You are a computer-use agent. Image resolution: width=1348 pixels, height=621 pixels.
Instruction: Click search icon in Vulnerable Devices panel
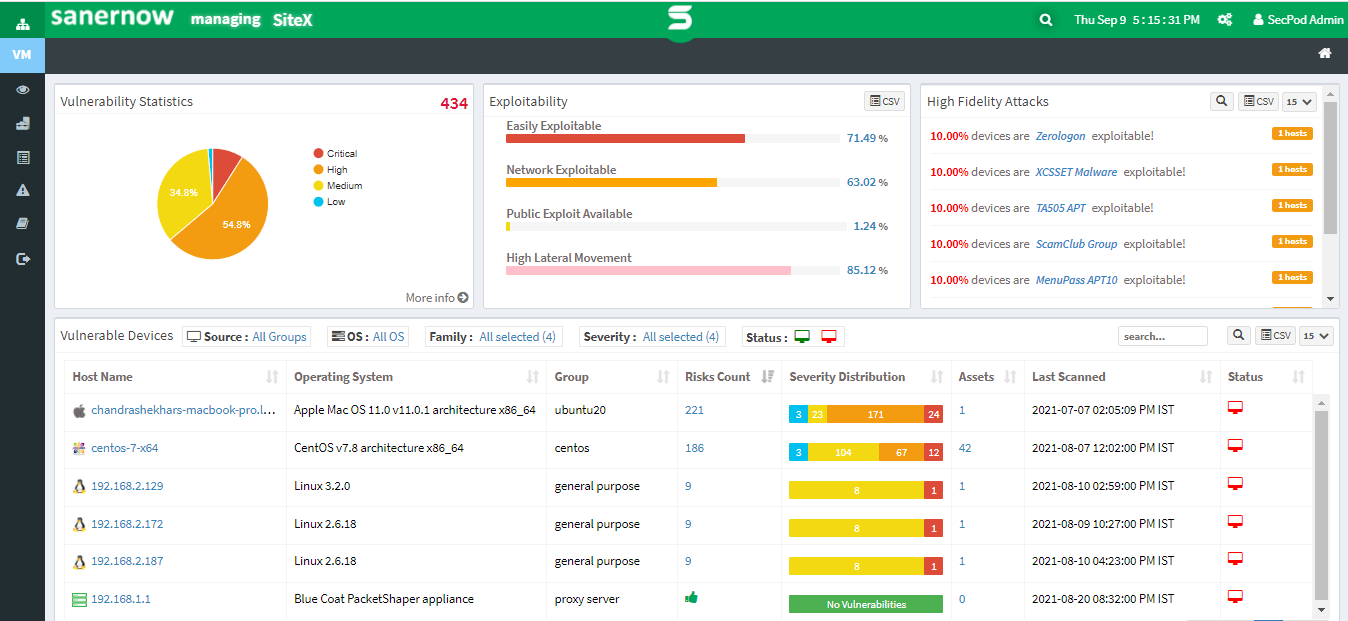(1238, 336)
